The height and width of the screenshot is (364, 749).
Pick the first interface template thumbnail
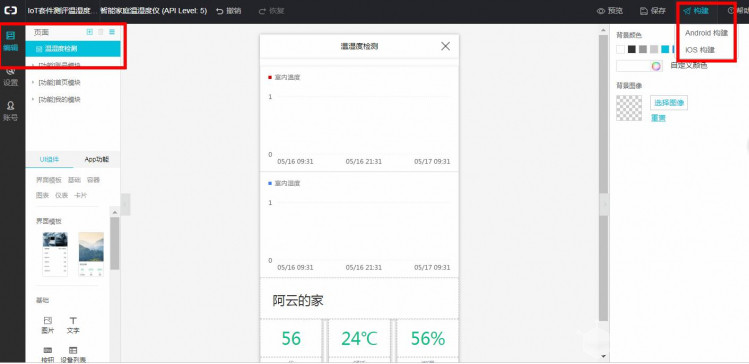pyautogui.click(x=55, y=254)
